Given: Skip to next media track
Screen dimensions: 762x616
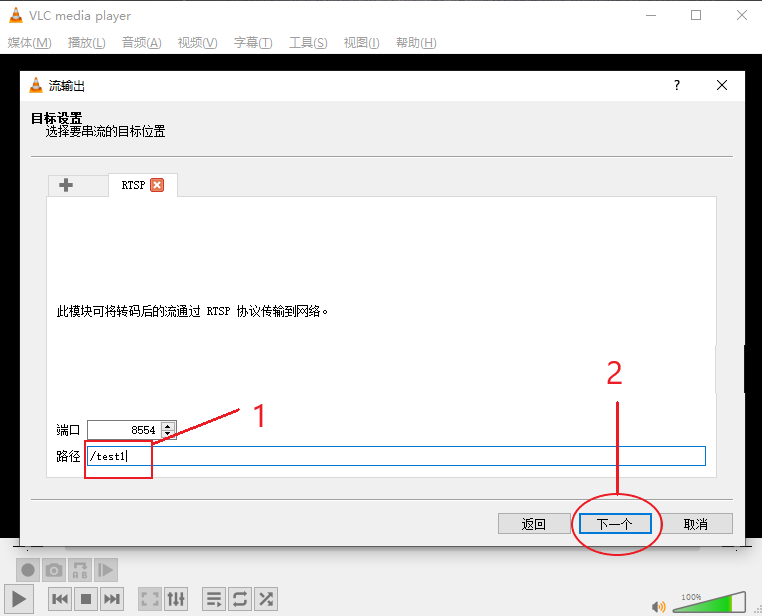Looking at the screenshot, I should tap(112, 599).
